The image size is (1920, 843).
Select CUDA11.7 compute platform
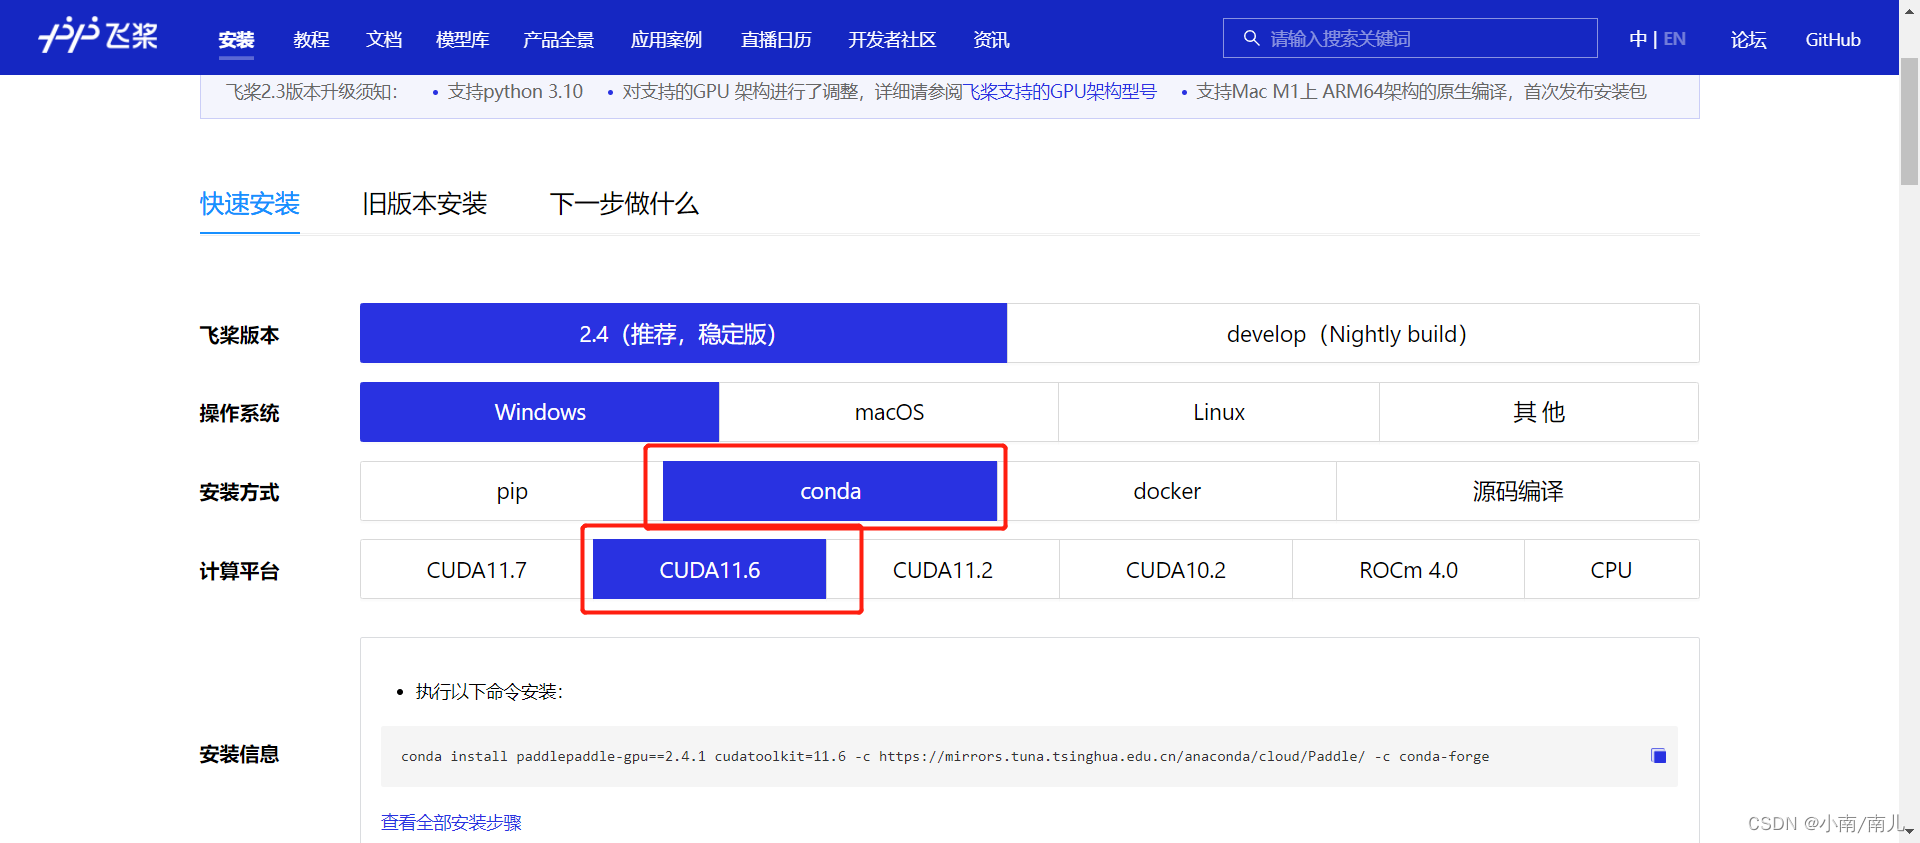tap(476, 570)
